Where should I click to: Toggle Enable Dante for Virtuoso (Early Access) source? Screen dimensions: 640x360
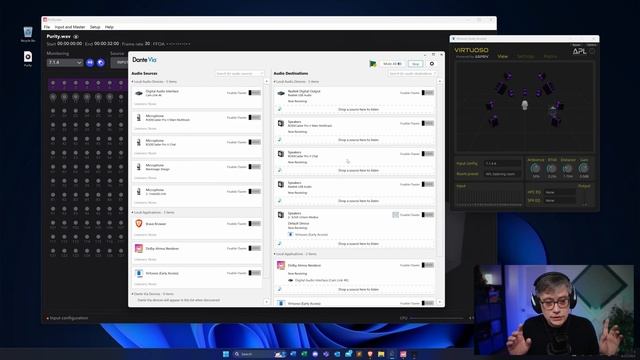255,273
